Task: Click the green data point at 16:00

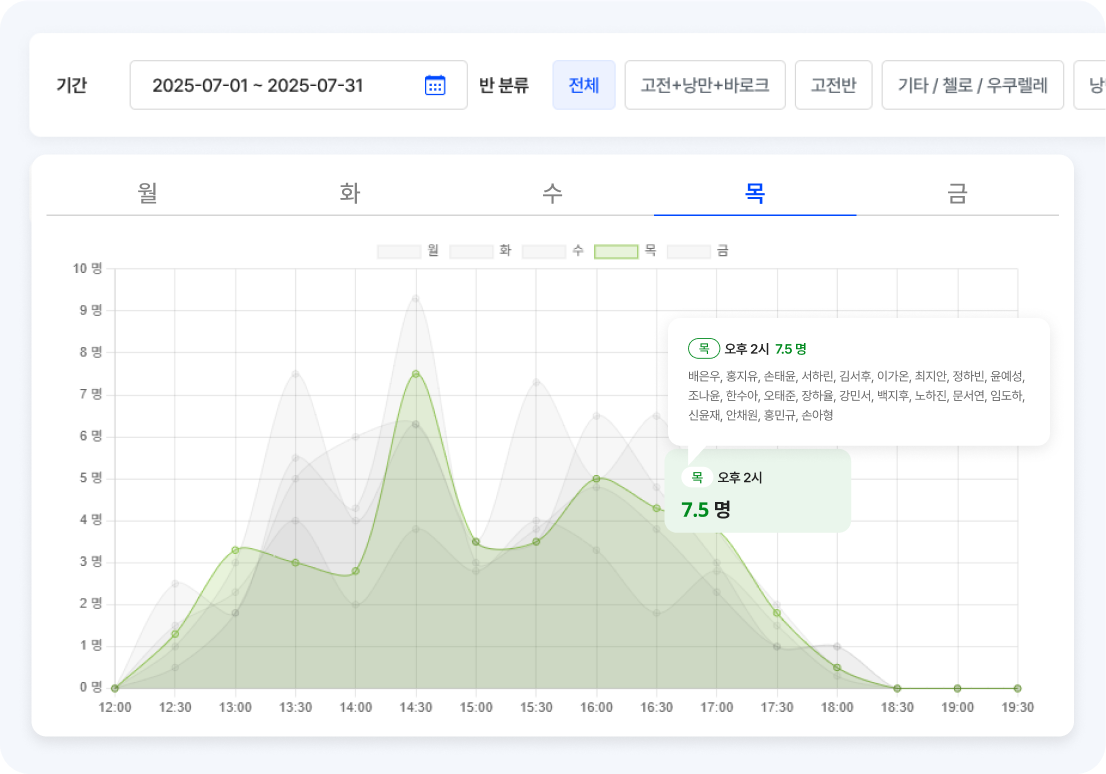Action: coord(596,479)
